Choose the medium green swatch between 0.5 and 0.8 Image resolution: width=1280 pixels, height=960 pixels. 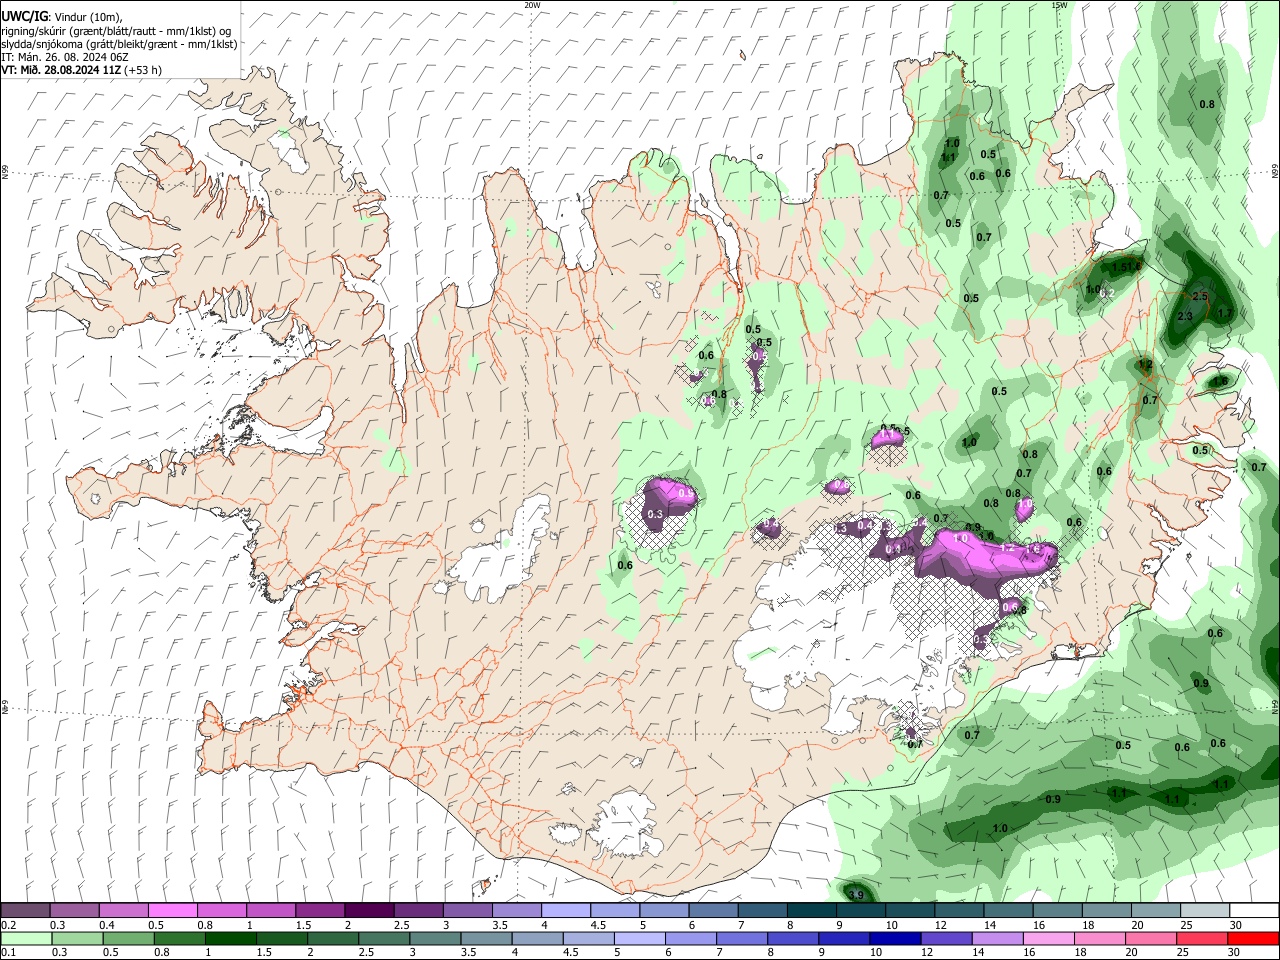[128, 938]
